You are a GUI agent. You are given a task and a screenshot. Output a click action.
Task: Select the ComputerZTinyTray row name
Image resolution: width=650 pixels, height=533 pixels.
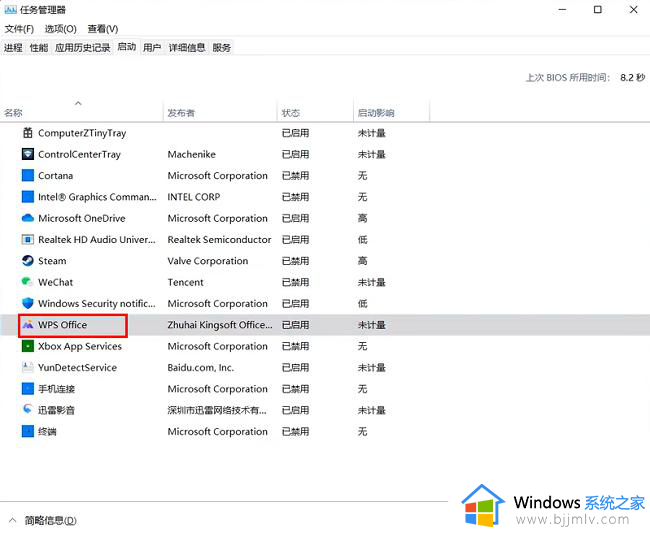(82, 133)
